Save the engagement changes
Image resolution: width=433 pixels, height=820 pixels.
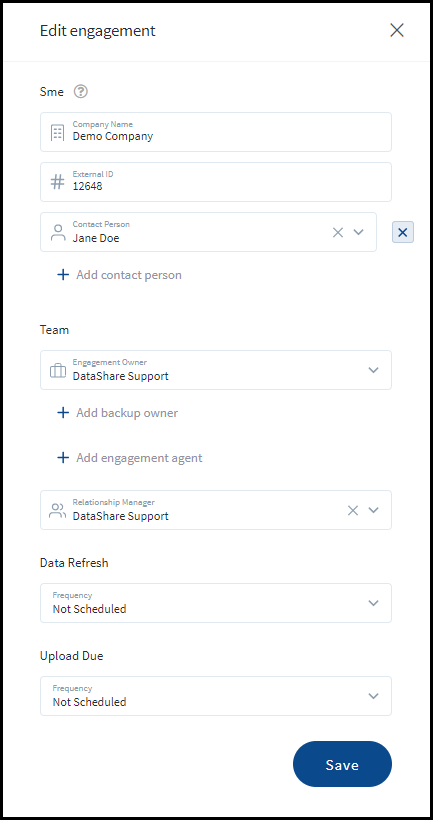tap(342, 764)
